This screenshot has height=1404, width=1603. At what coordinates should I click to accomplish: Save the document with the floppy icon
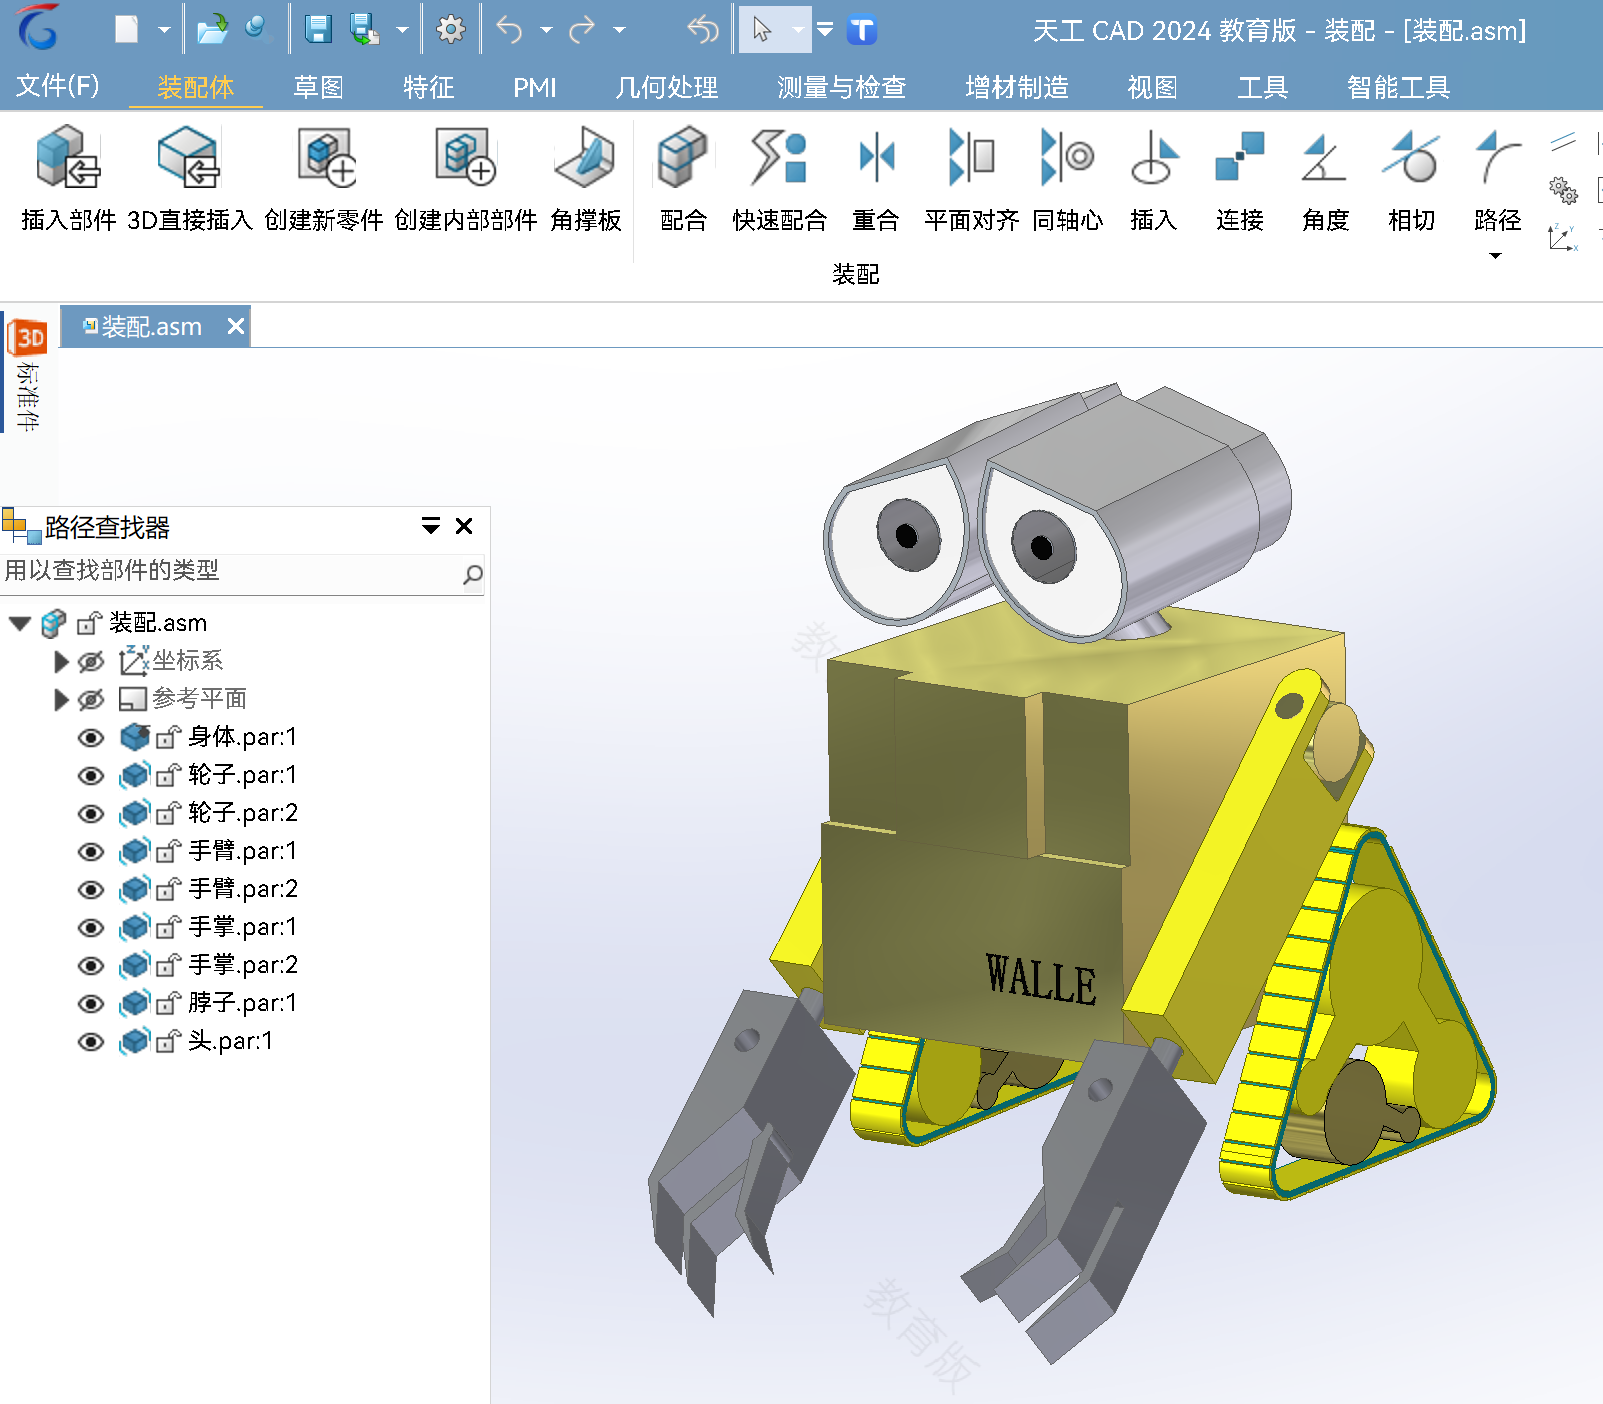[318, 30]
